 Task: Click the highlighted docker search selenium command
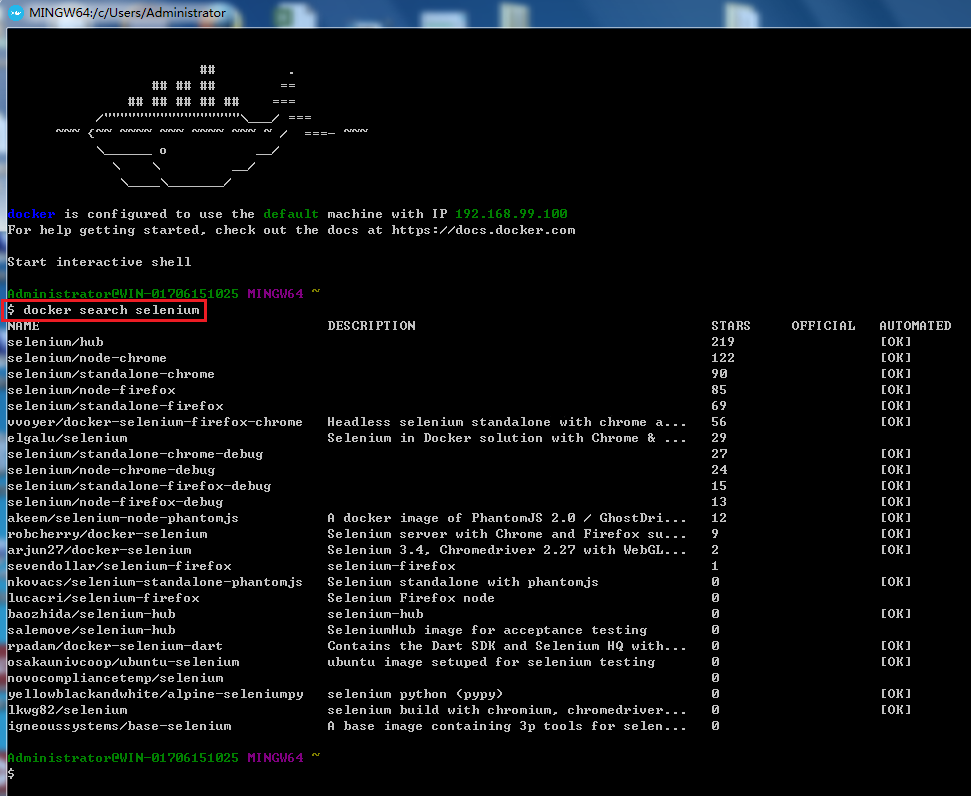[x=104, y=310]
